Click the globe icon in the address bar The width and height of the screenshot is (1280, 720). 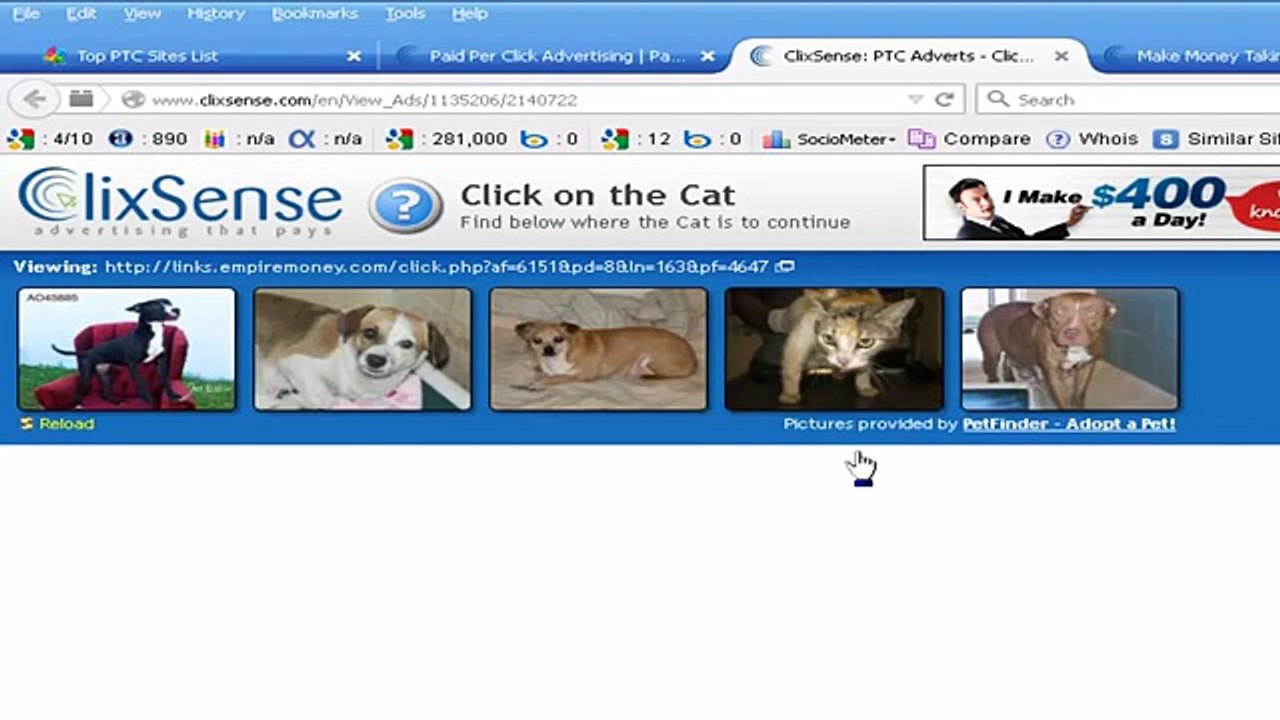pyautogui.click(x=133, y=100)
